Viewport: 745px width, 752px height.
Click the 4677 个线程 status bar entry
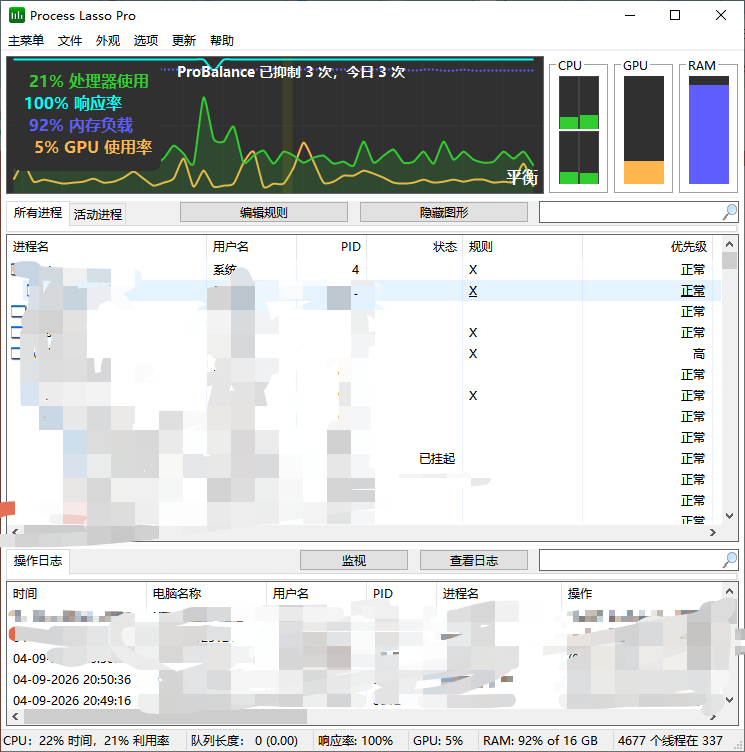pyautogui.click(x=670, y=740)
